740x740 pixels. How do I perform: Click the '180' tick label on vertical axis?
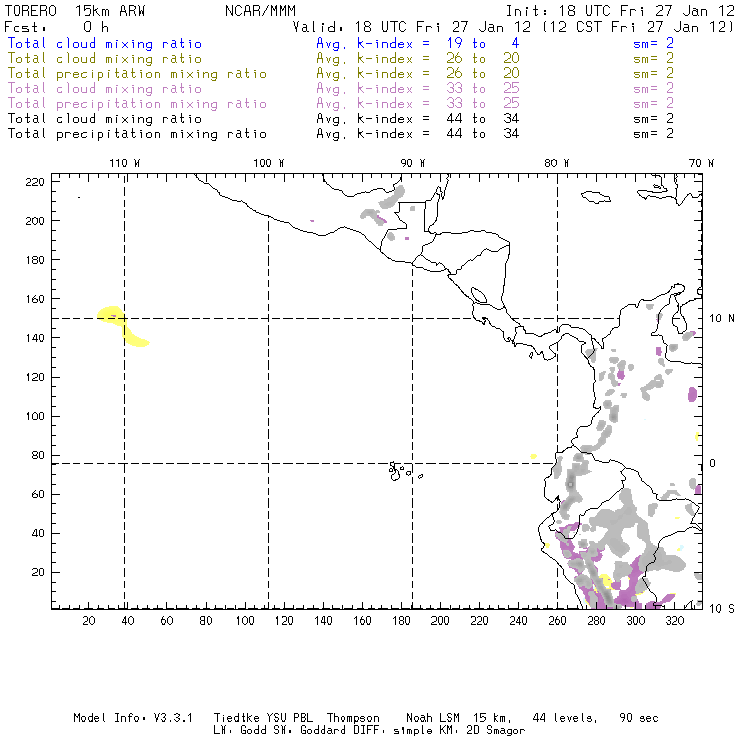35,260
